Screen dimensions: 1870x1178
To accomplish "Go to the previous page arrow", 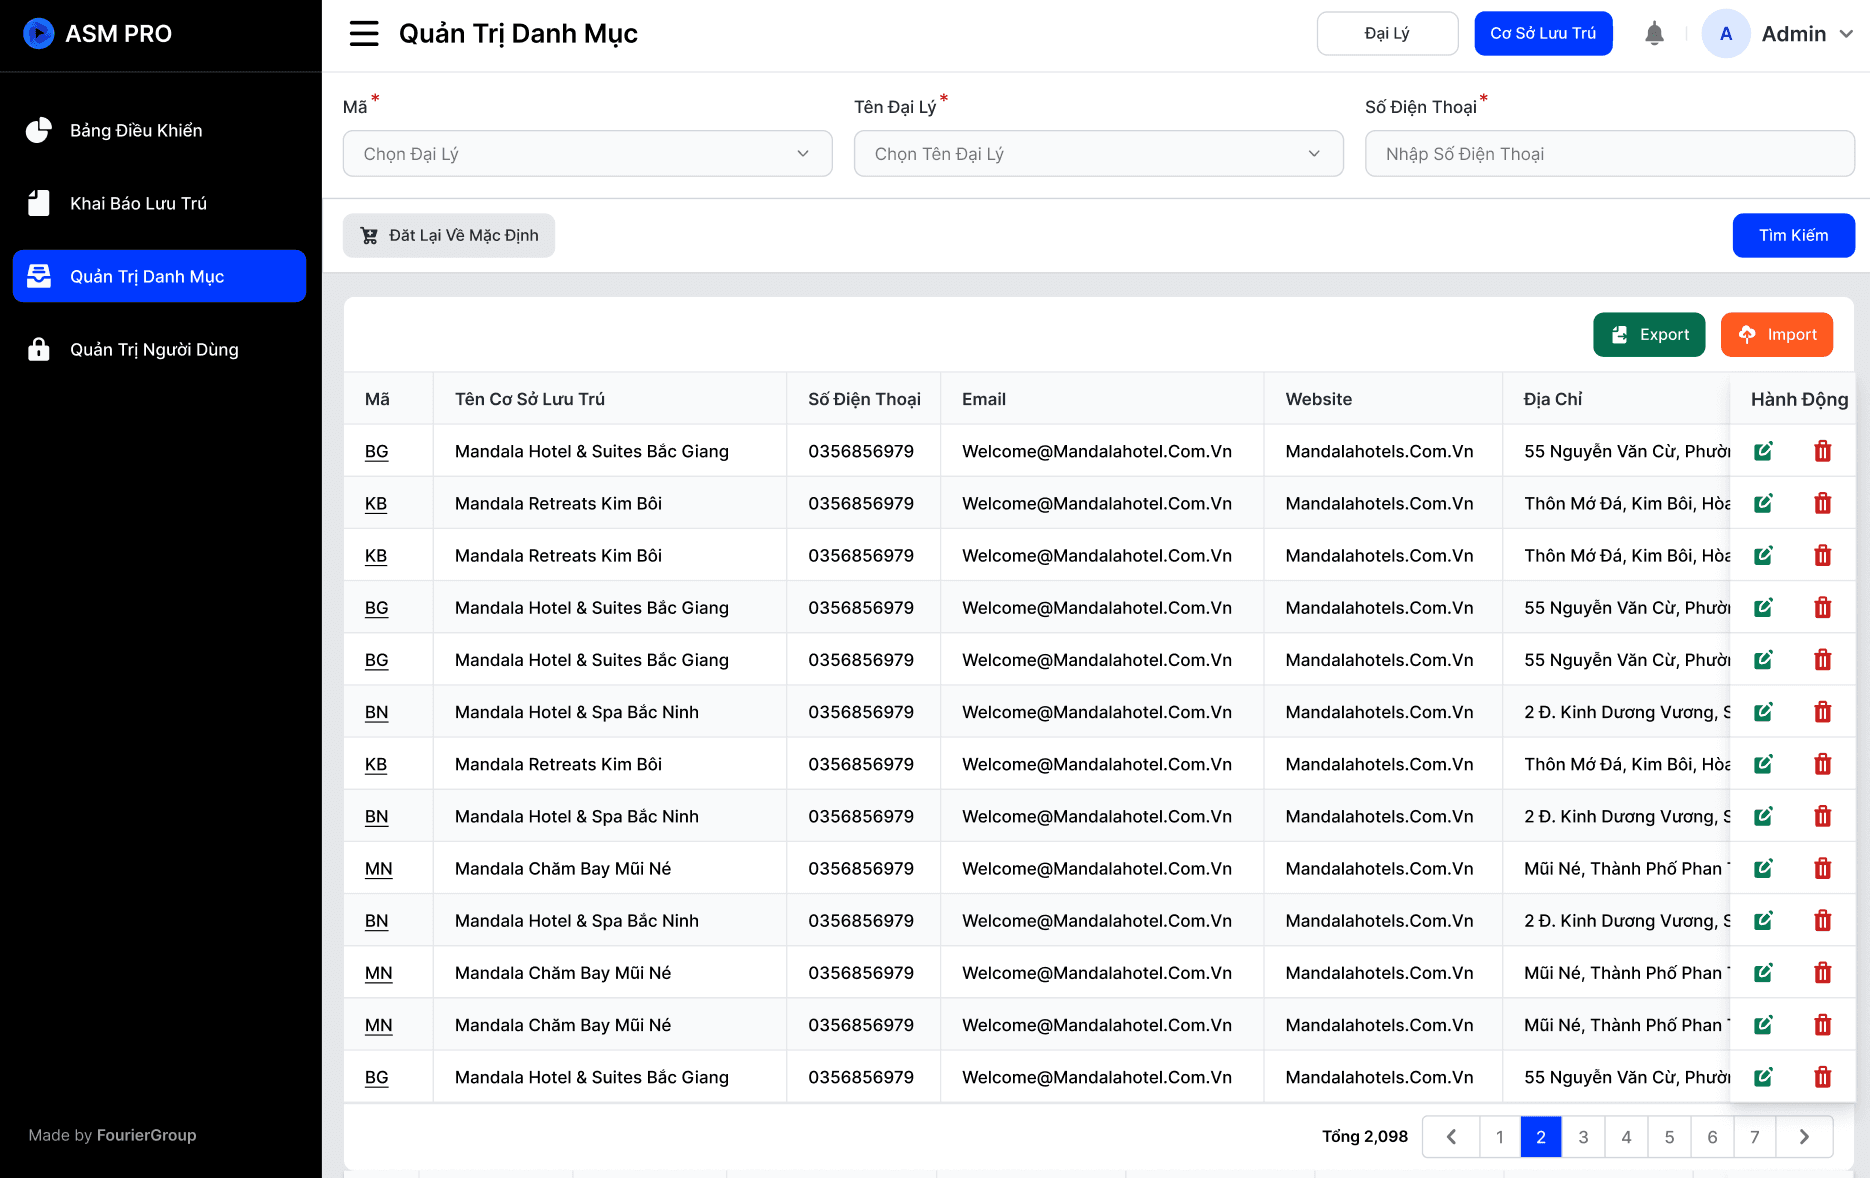I will coord(1451,1137).
